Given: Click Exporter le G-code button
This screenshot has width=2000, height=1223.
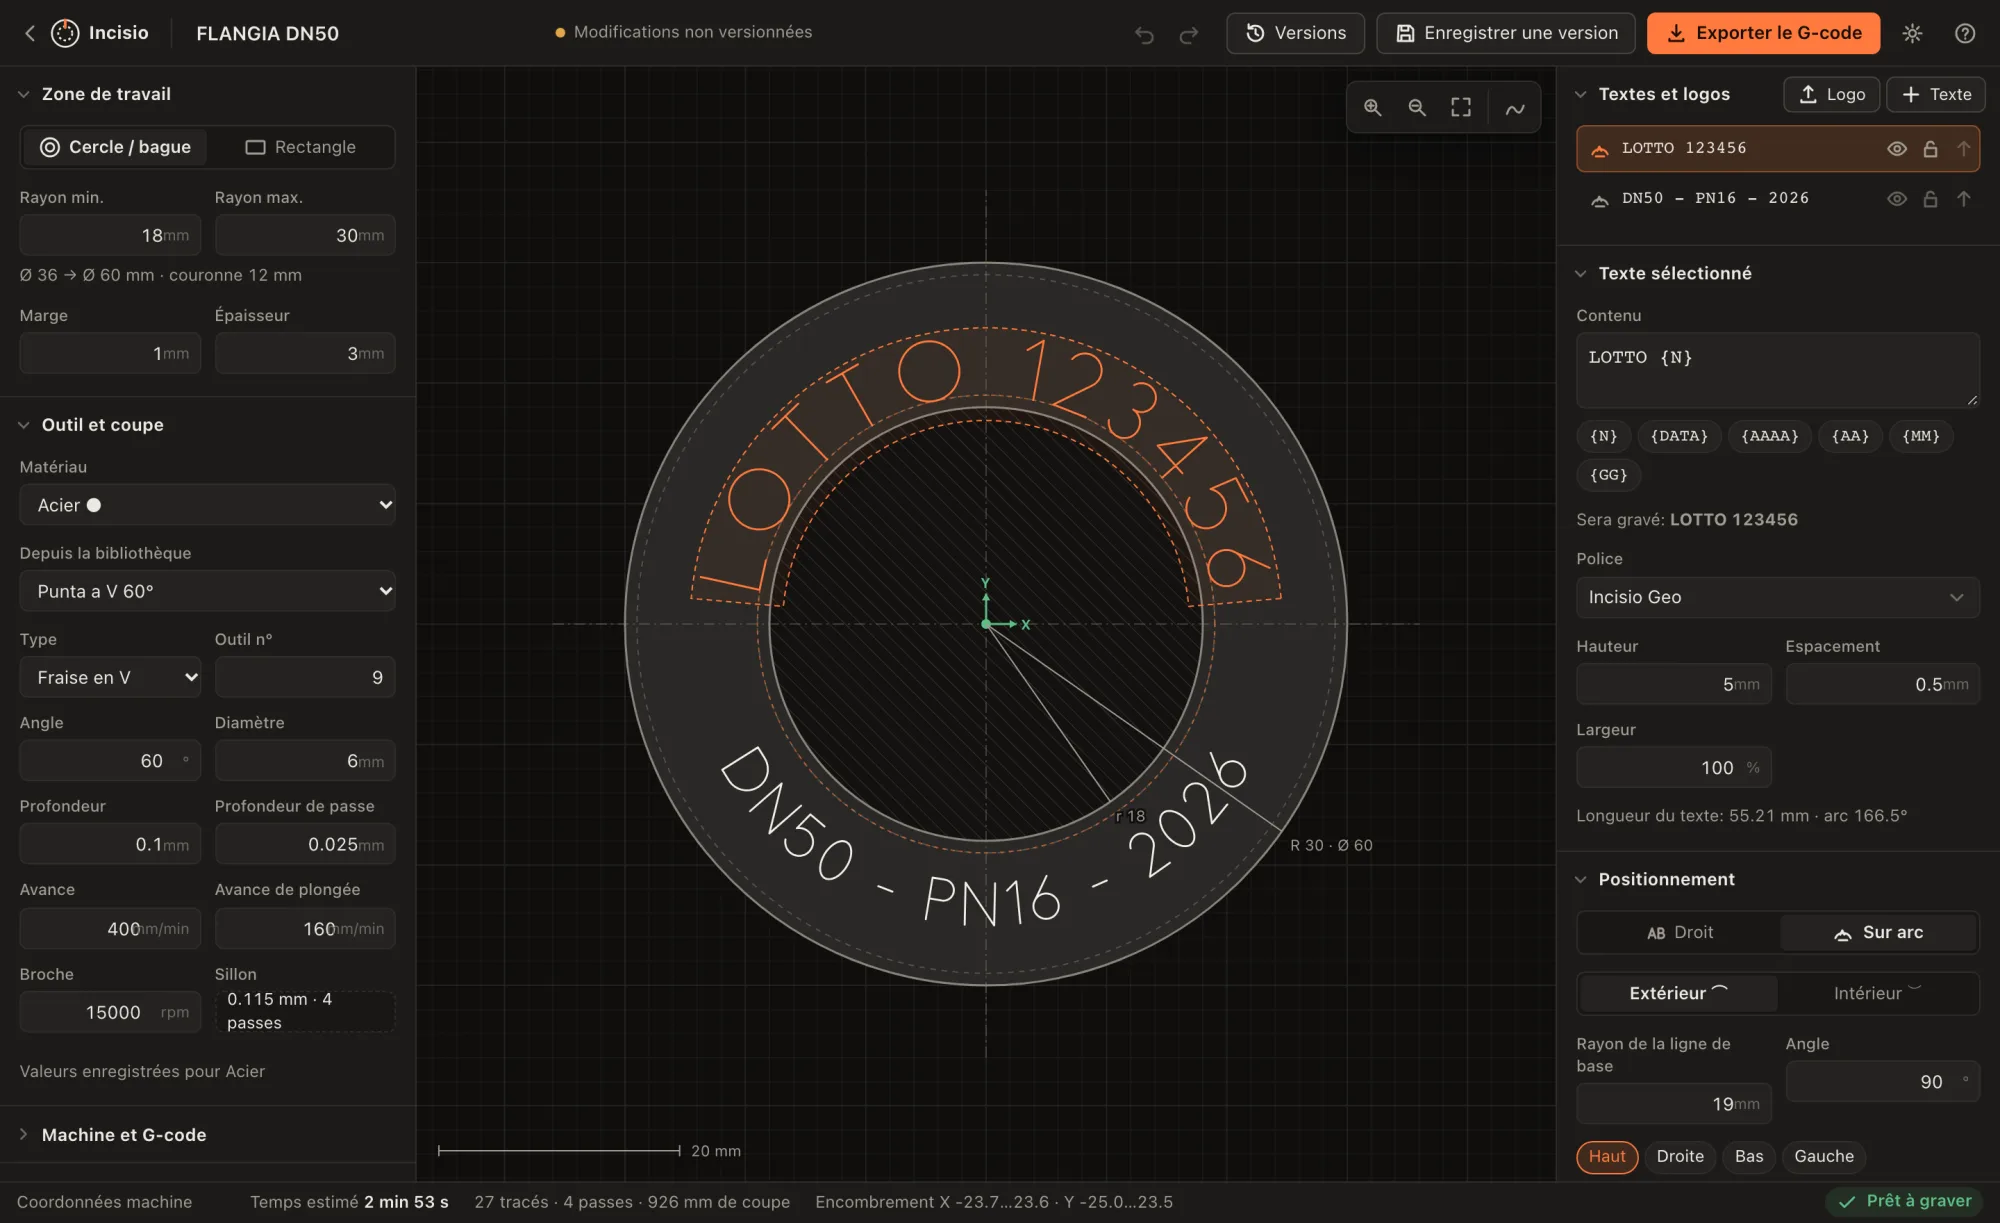Looking at the screenshot, I should pyautogui.click(x=1763, y=33).
